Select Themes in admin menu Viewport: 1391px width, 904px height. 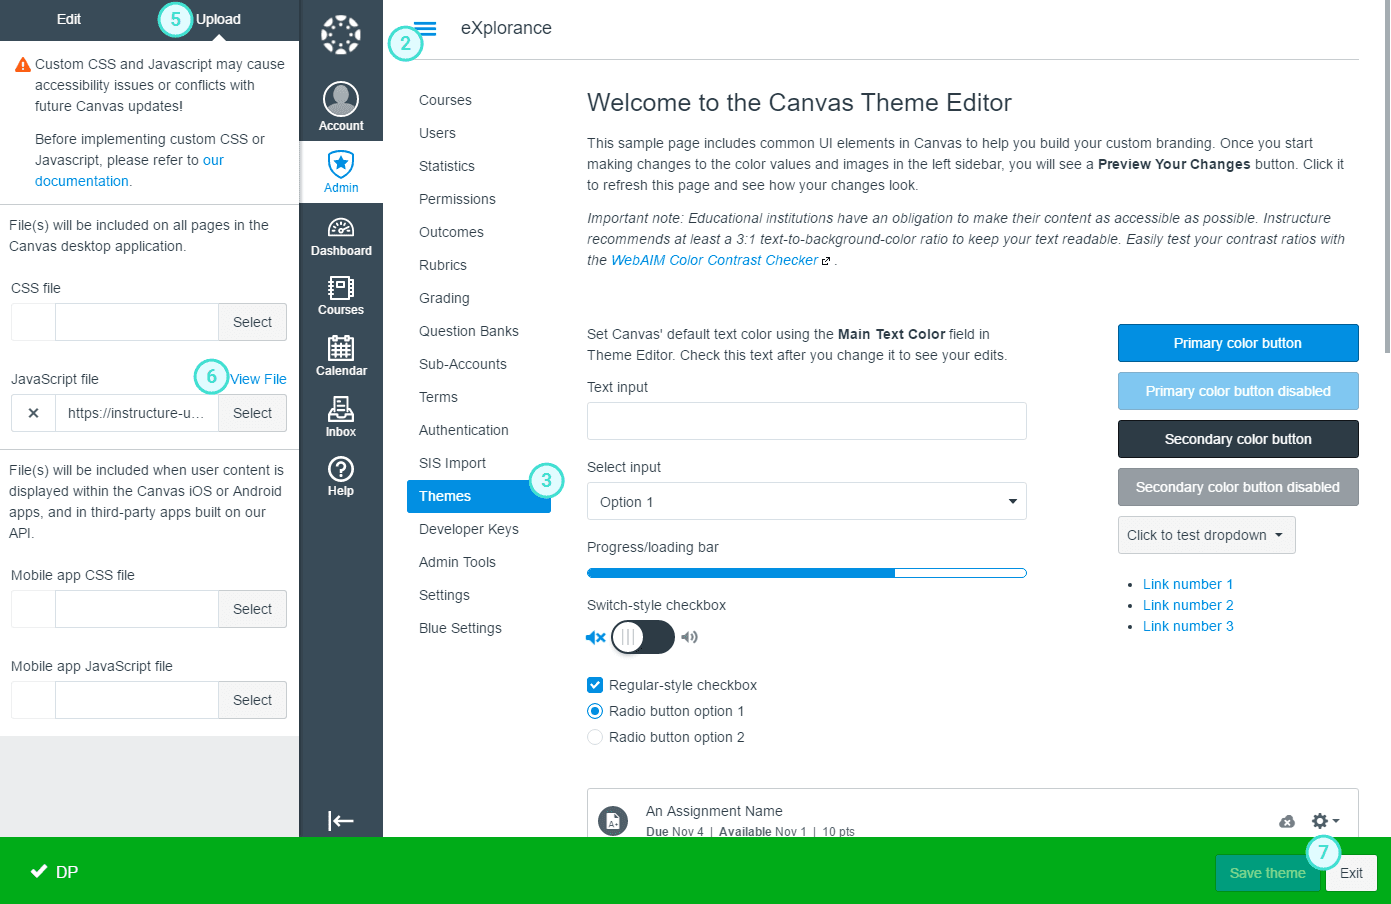(x=479, y=496)
